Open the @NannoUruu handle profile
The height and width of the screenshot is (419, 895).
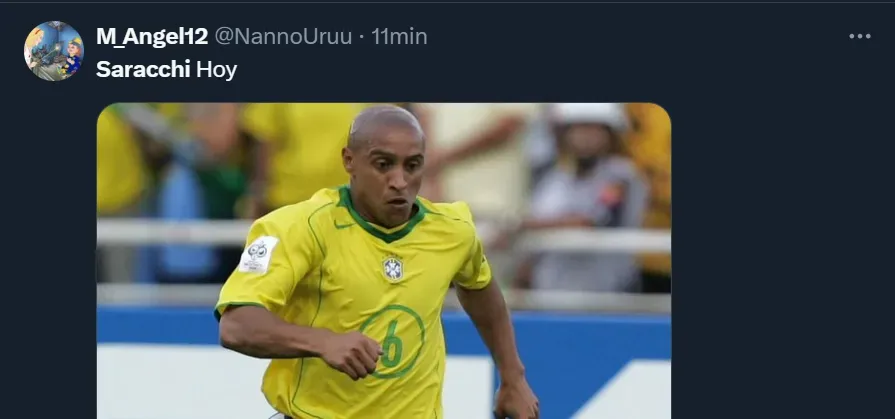click(x=283, y=37)
